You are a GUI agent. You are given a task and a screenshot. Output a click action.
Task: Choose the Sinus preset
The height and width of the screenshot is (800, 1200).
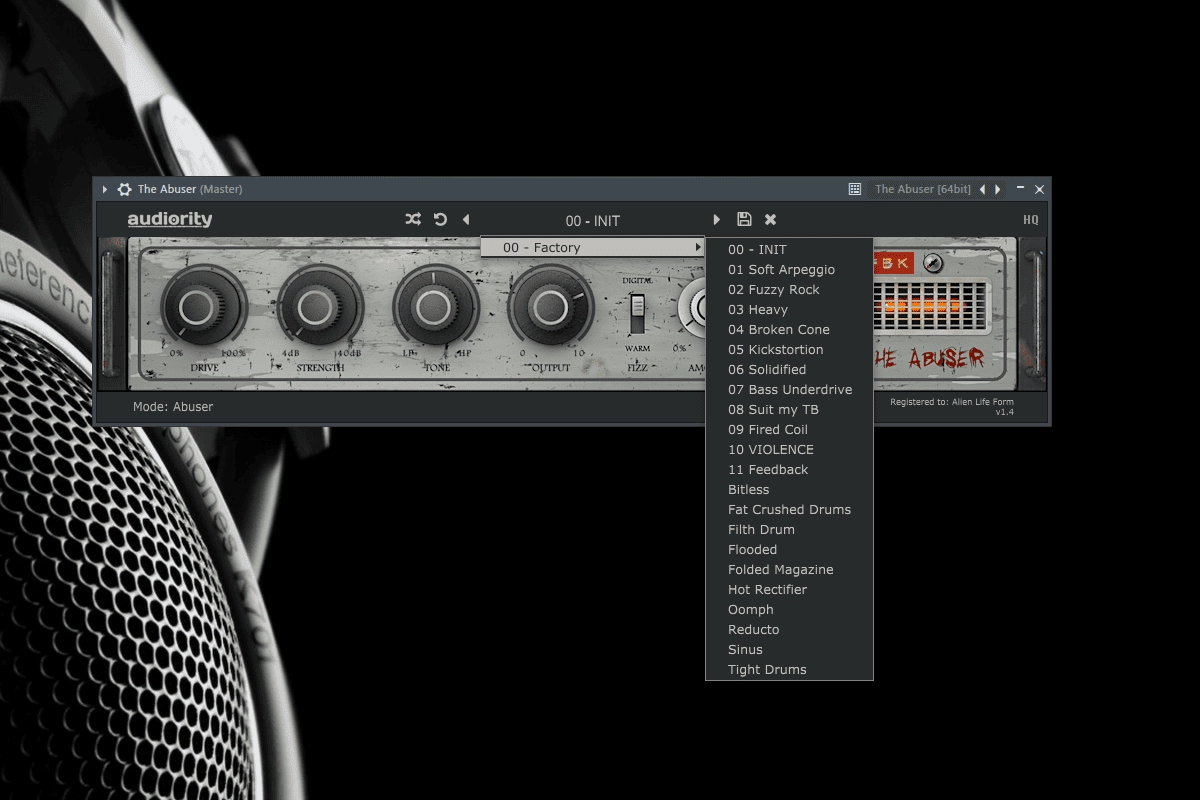(x=789, y=649)
